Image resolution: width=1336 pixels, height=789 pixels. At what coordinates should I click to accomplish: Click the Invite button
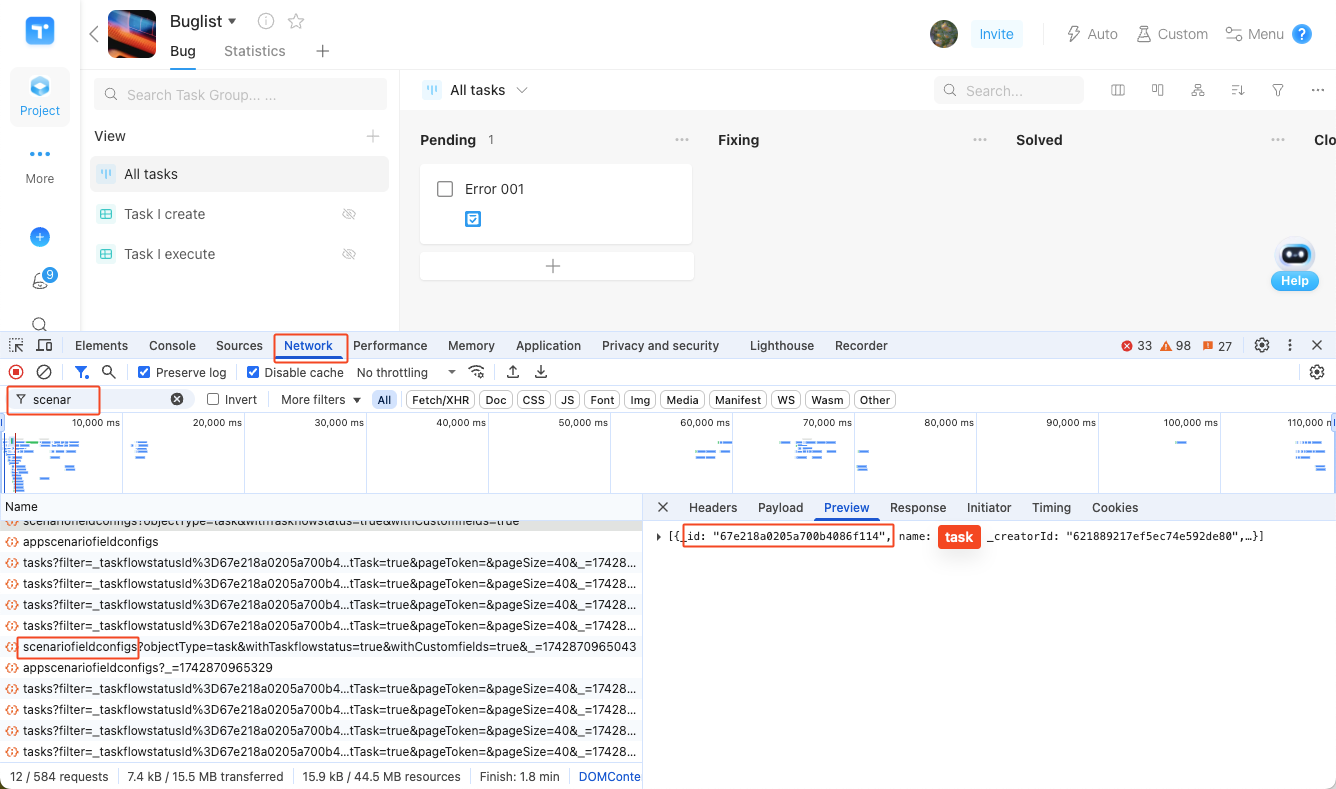click(x=996, y=34)
